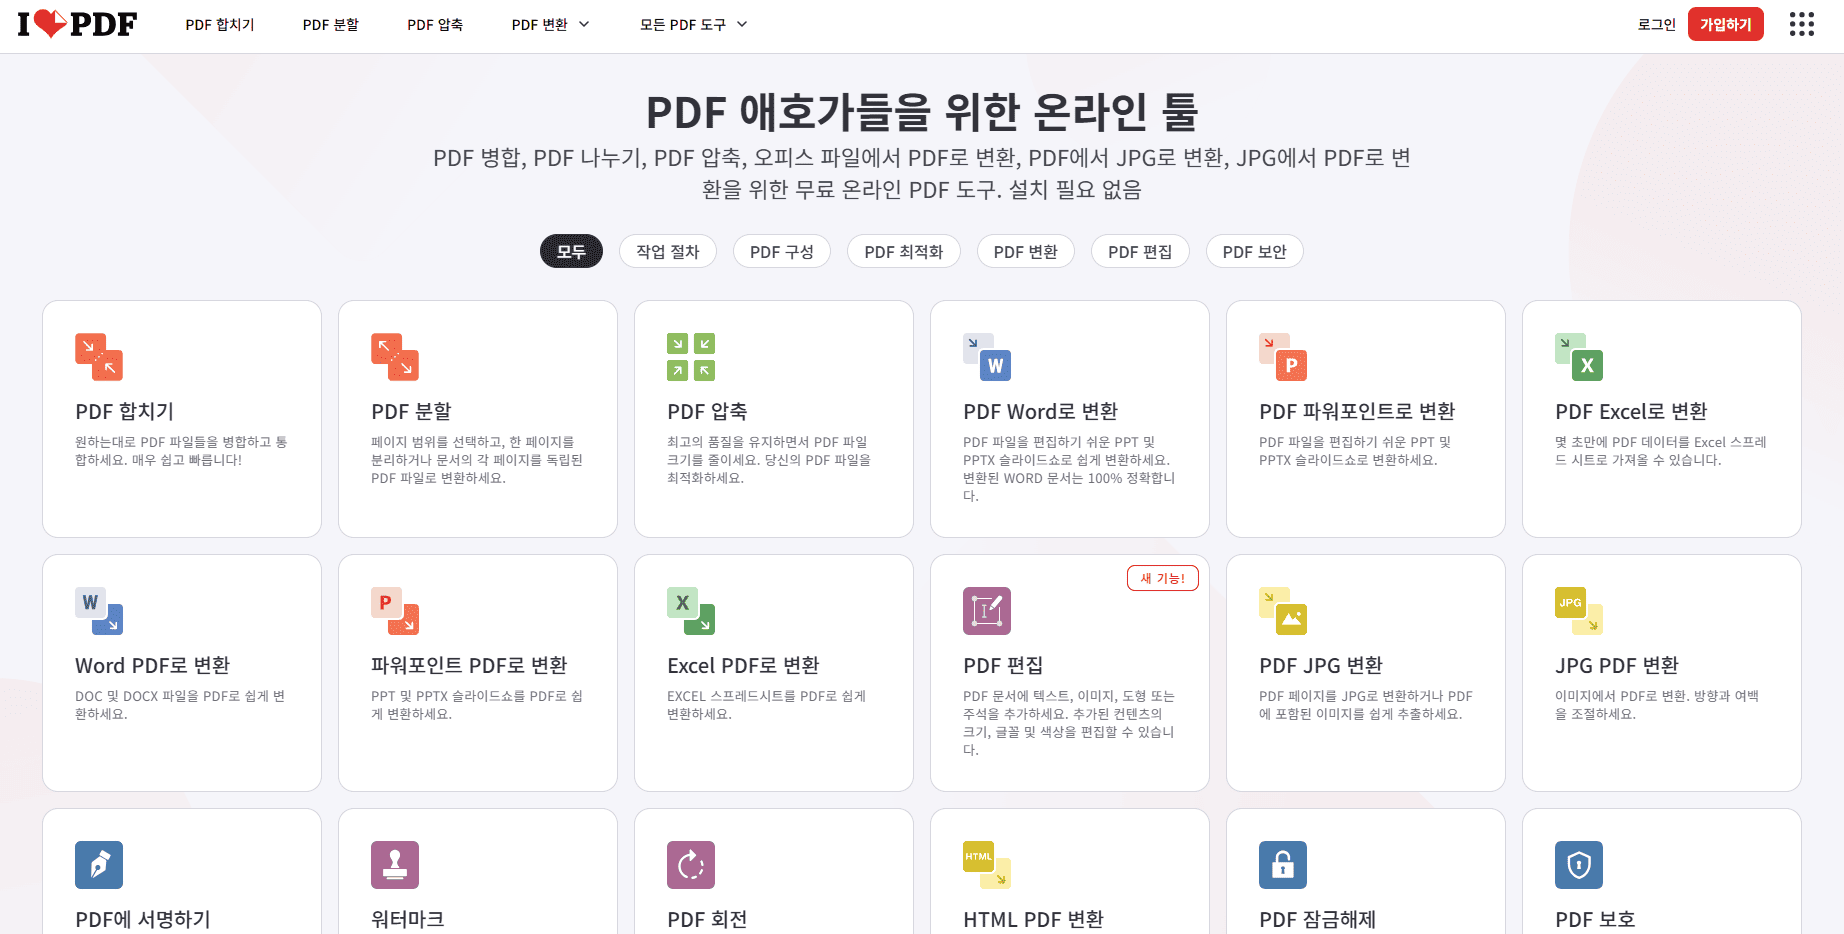
Task: Click the PDF에 서명하기 pen icon
Action: (x=98, y=865)
